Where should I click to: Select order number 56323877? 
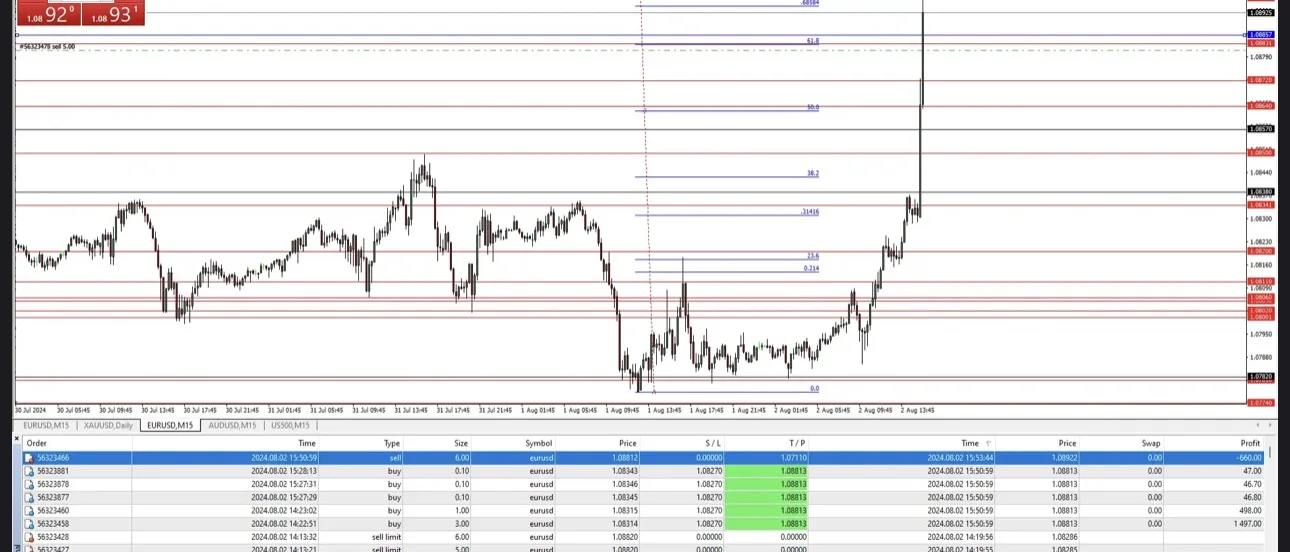[x=53, y=497]
